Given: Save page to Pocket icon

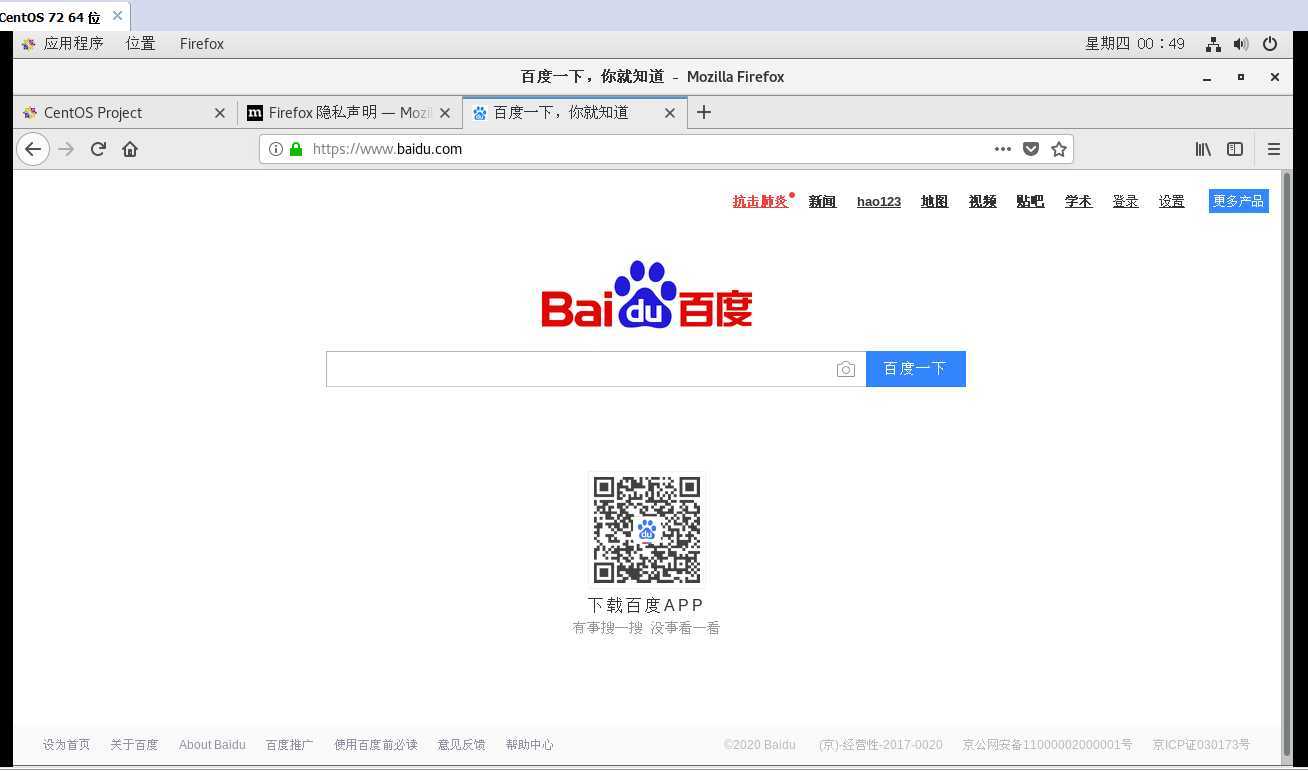Looking at the screenshot, I should coord(1031,149).
